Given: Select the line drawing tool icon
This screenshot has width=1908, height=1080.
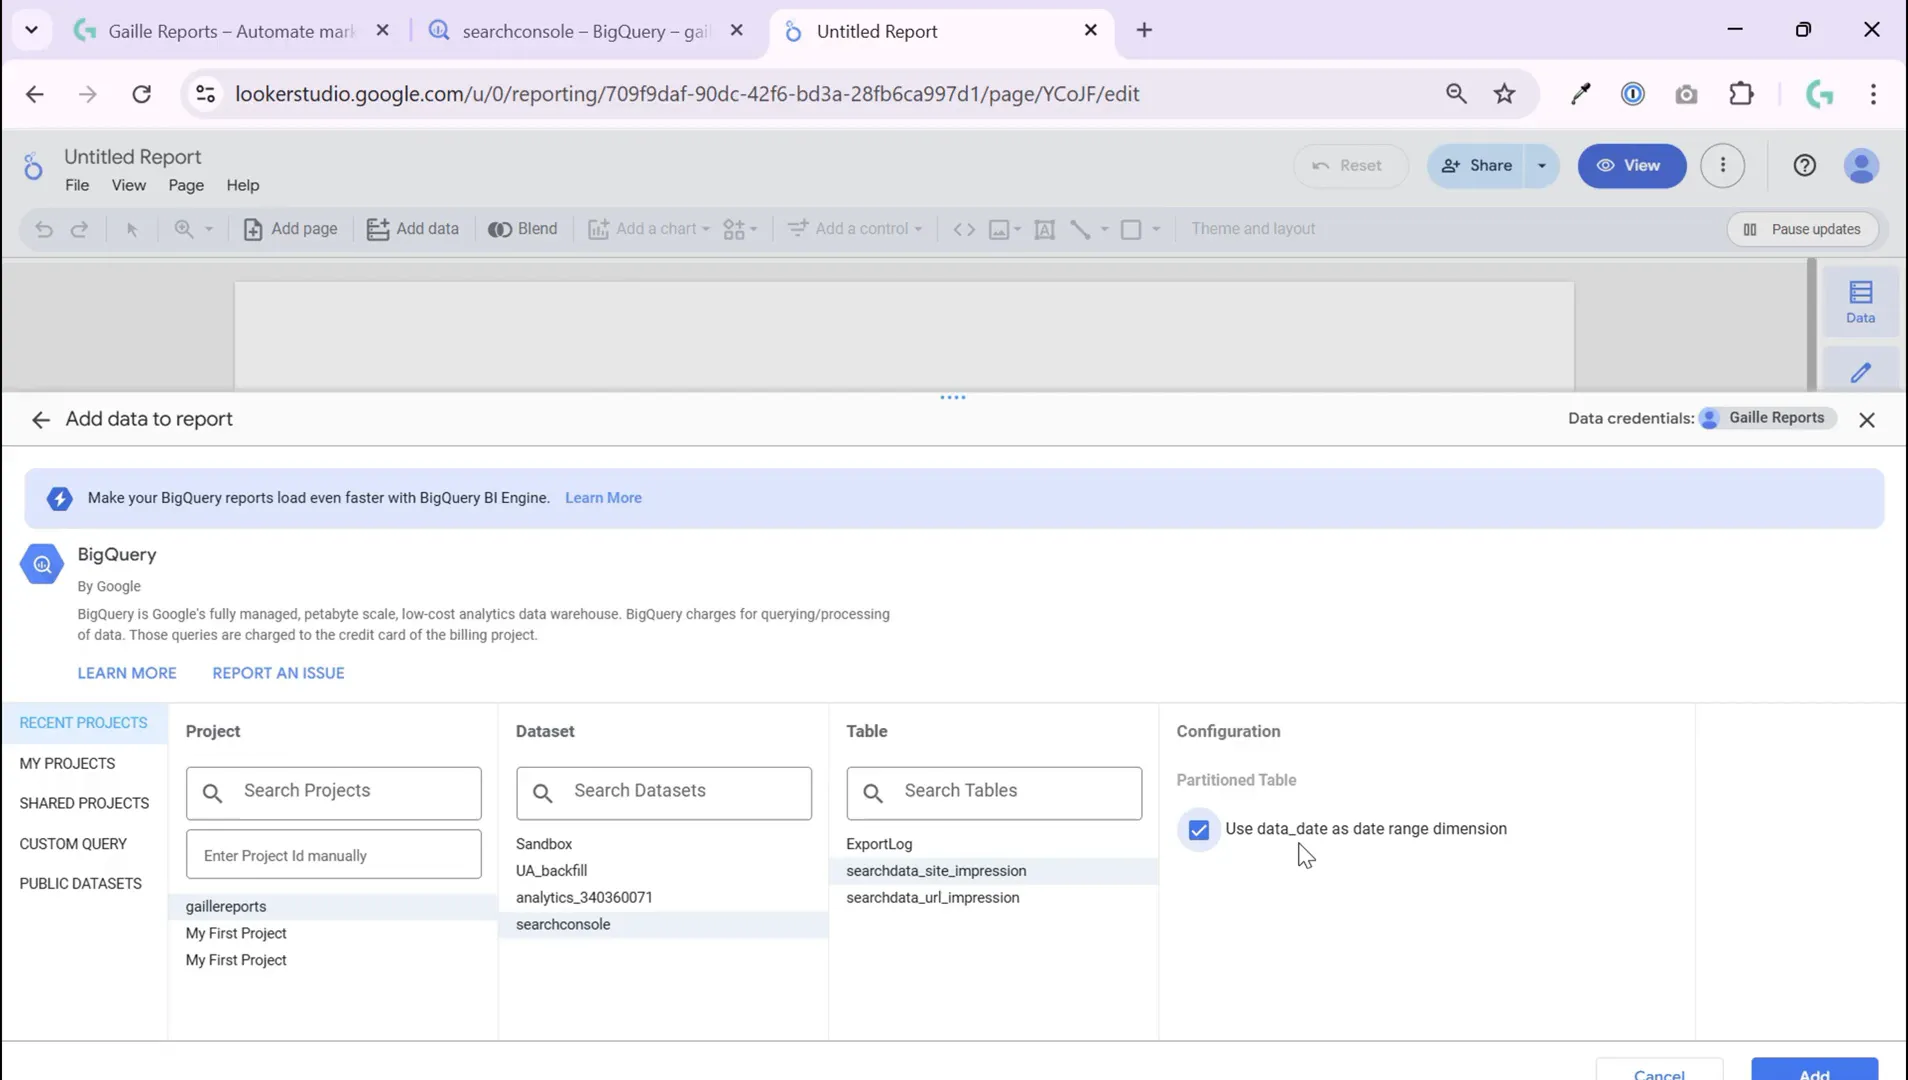Looking at the screenshot, I should [x=1080, y=229].
